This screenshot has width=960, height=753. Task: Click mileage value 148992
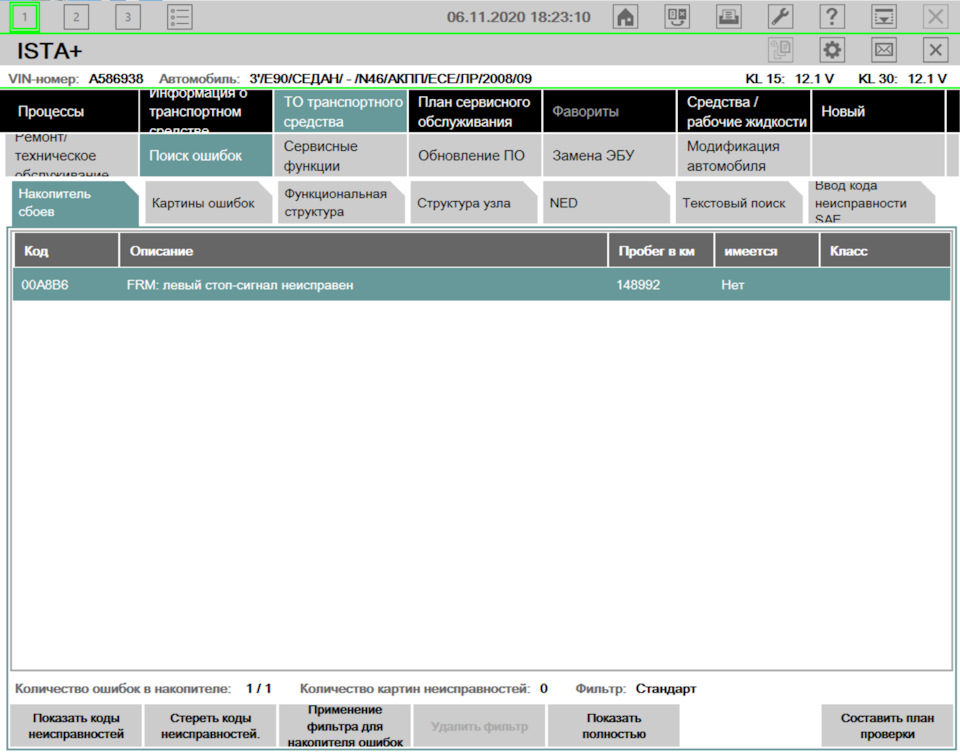pos(638,285)
